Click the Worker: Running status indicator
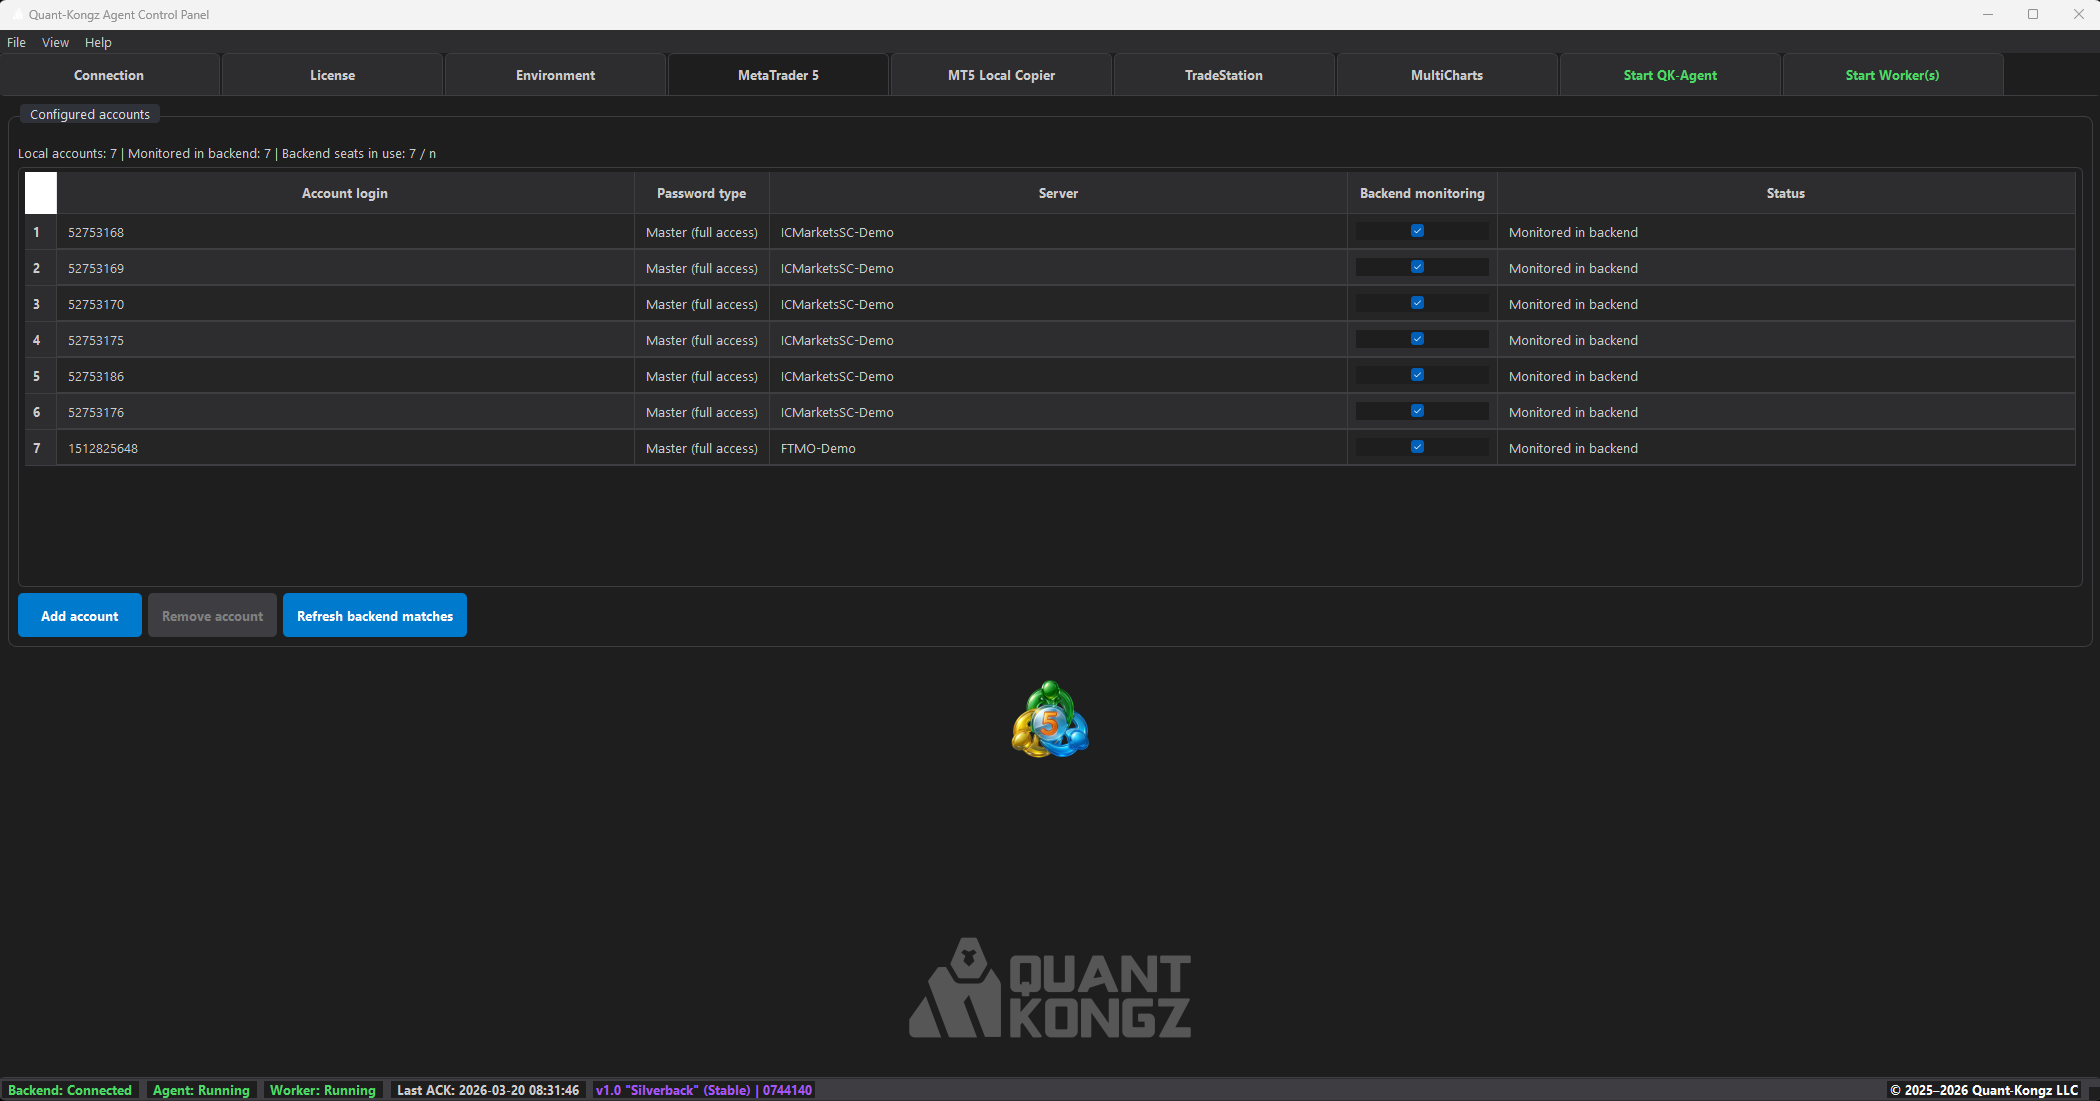Image resolution: width=2100 pixels, height=1101 pixels. click(322, 1090)
